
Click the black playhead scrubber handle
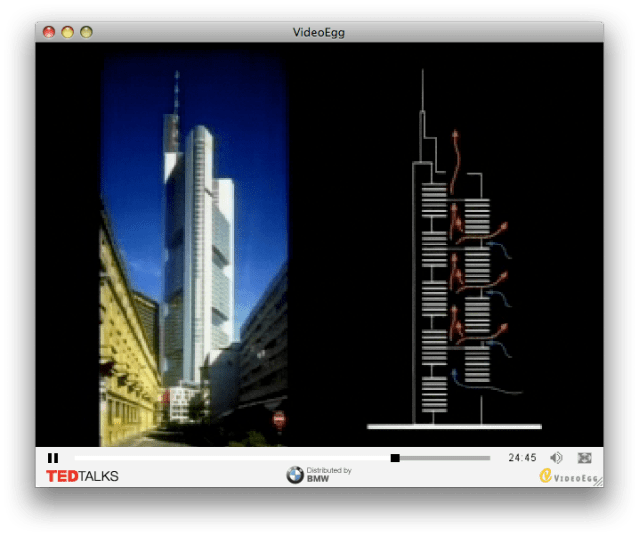[x=395, y=458]
